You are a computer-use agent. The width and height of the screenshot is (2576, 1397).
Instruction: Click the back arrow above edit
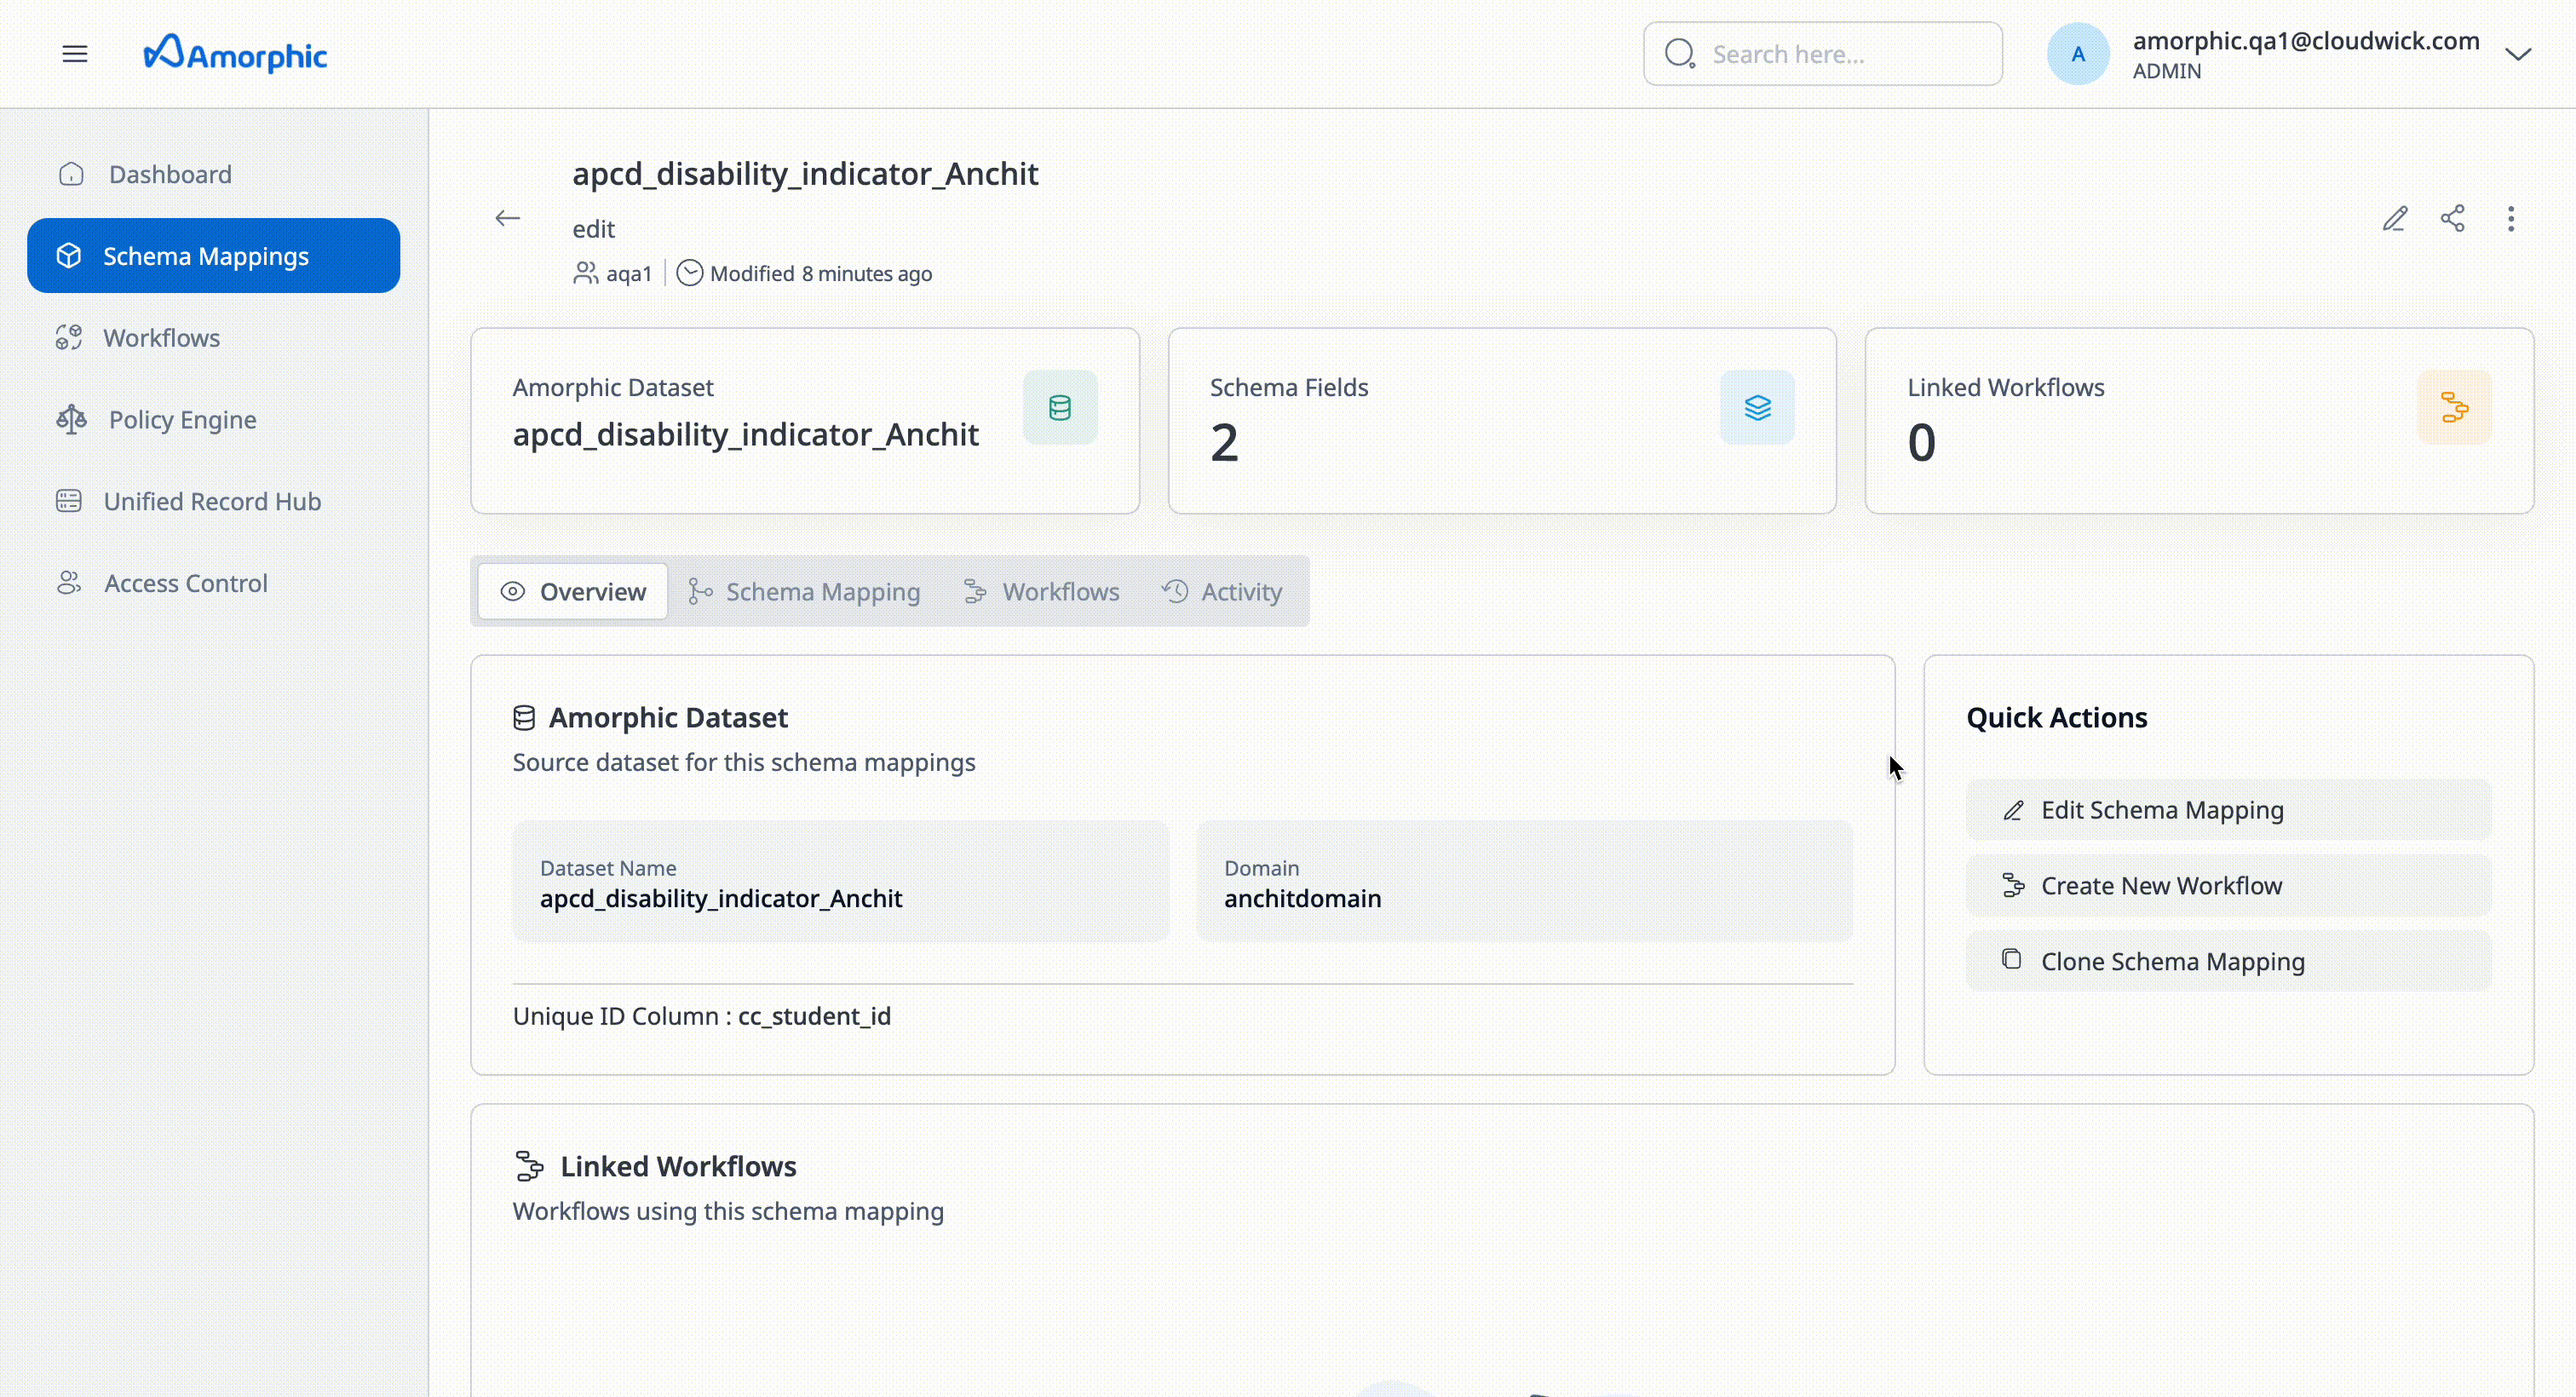(507, 218)
